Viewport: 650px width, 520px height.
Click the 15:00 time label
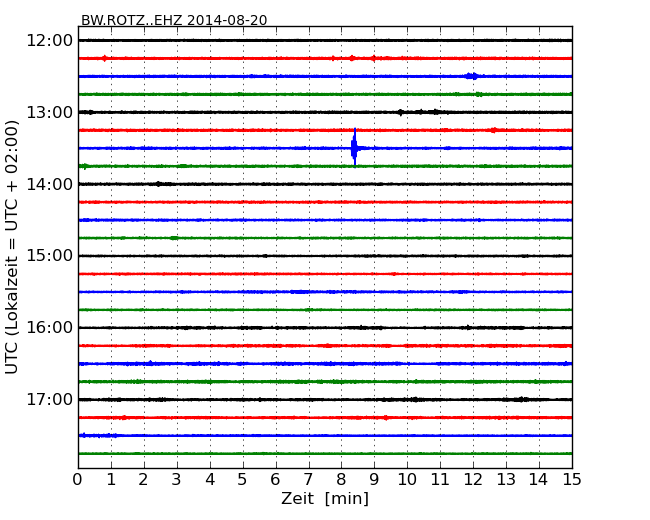pyautogui.click(x=49, y=256)
